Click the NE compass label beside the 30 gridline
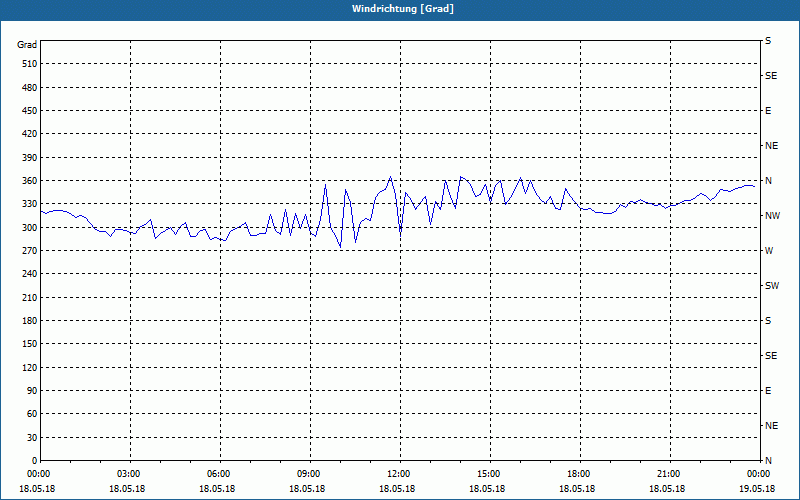 pos(771,426)
